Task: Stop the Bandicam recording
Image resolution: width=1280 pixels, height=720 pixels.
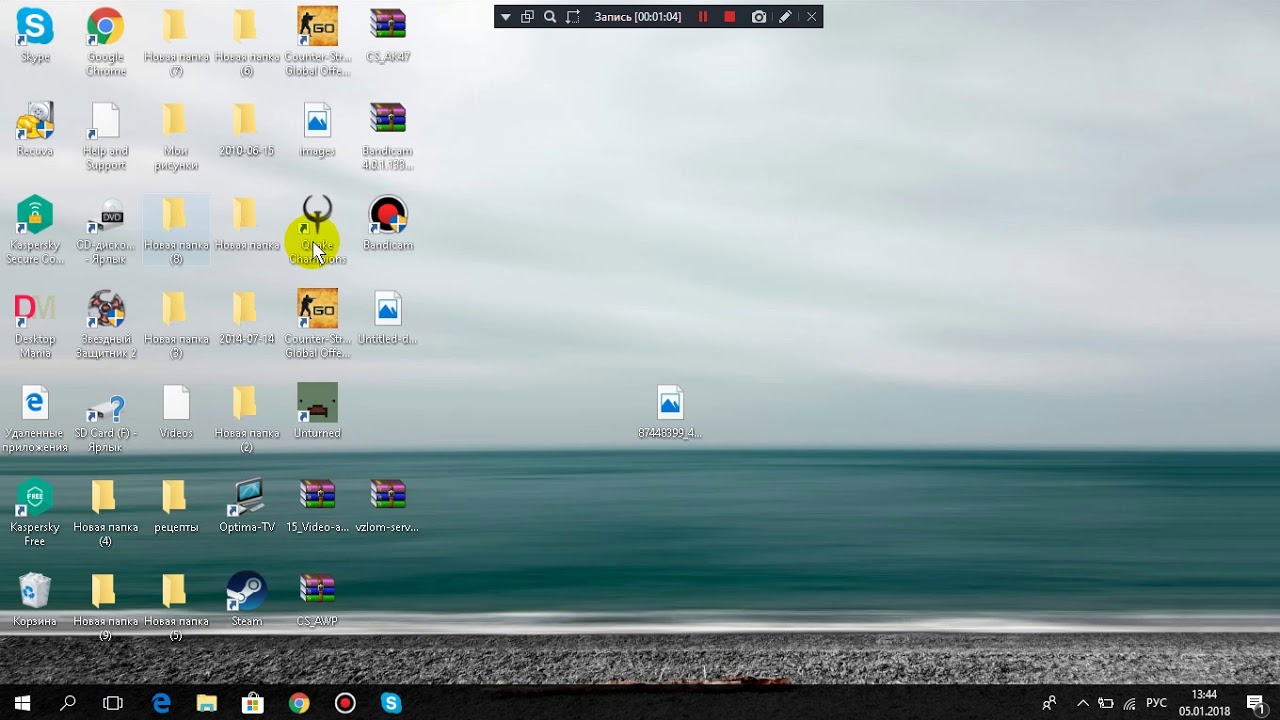Action: (x=730, y=17)
